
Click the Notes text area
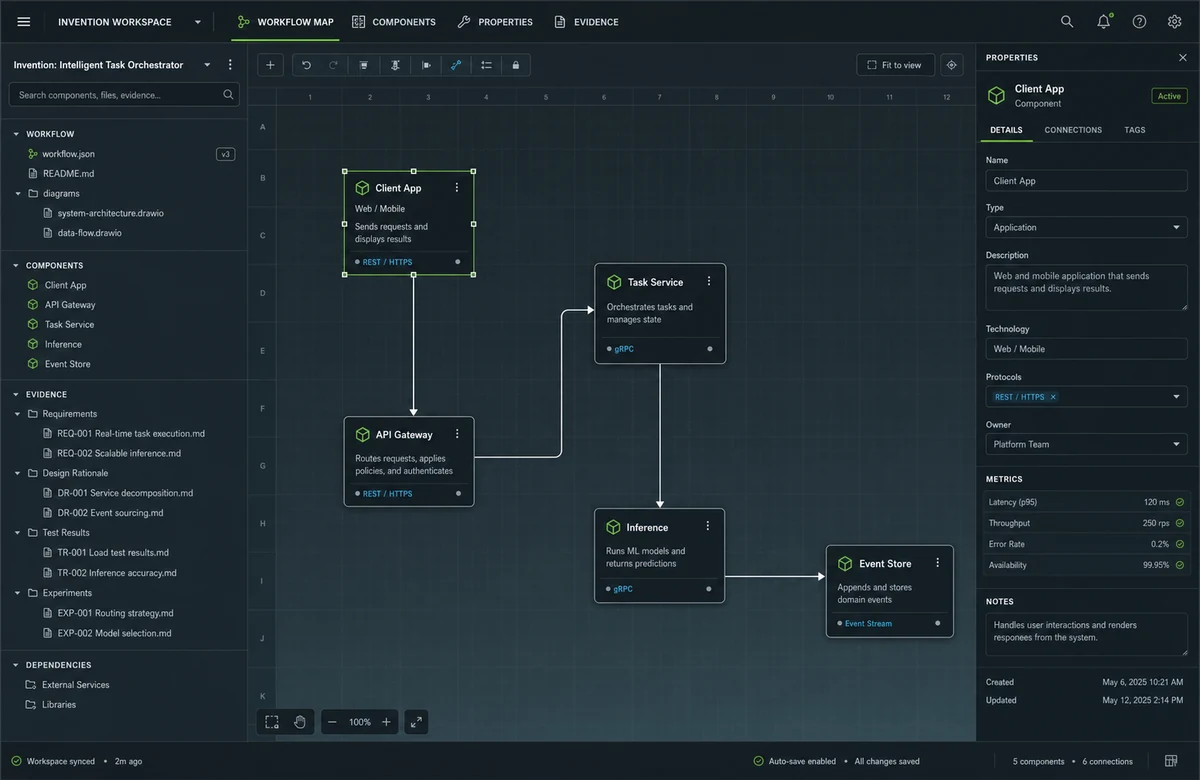1086,634
